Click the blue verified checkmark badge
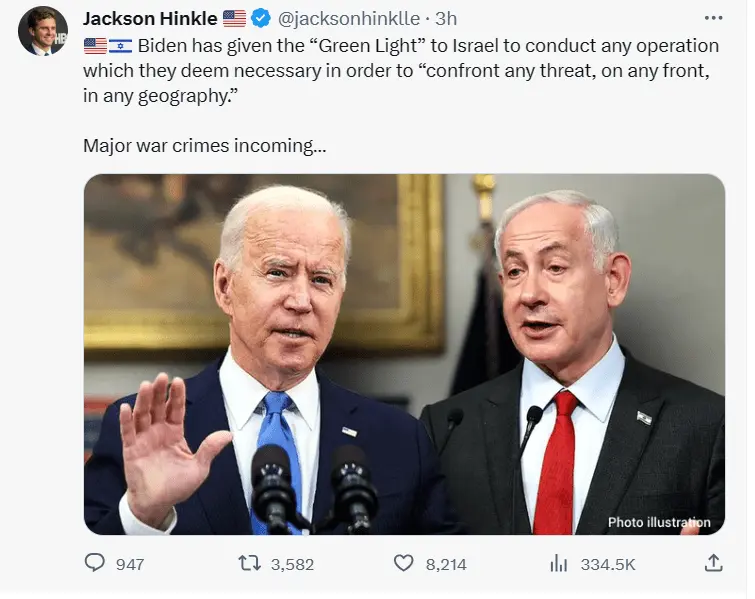755x599 pixels. coord(261,18)
